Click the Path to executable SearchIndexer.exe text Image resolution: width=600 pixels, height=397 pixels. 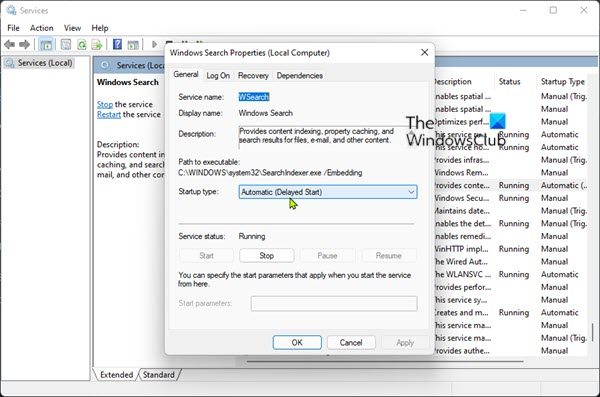pos(270,173)
